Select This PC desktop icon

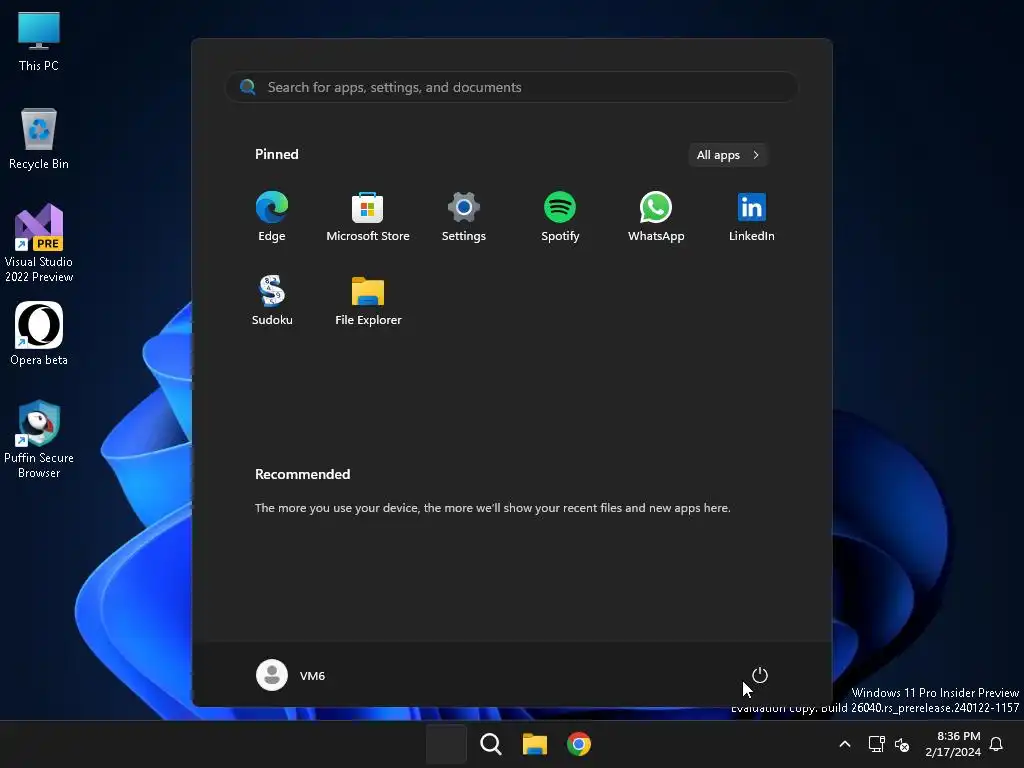39,41
